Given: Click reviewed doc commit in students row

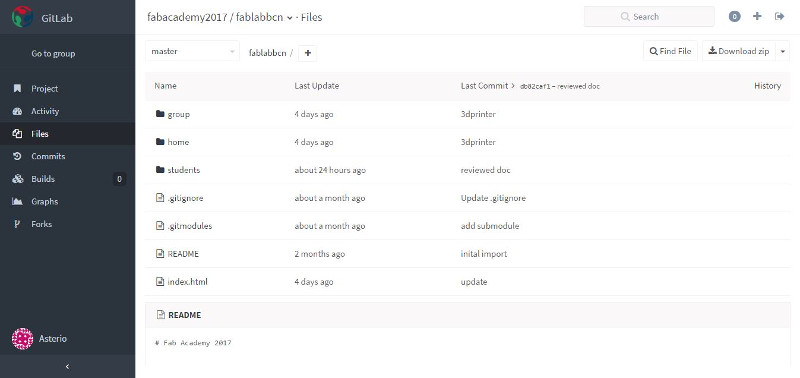Looking at the screenshot, I should pos(485,170).
